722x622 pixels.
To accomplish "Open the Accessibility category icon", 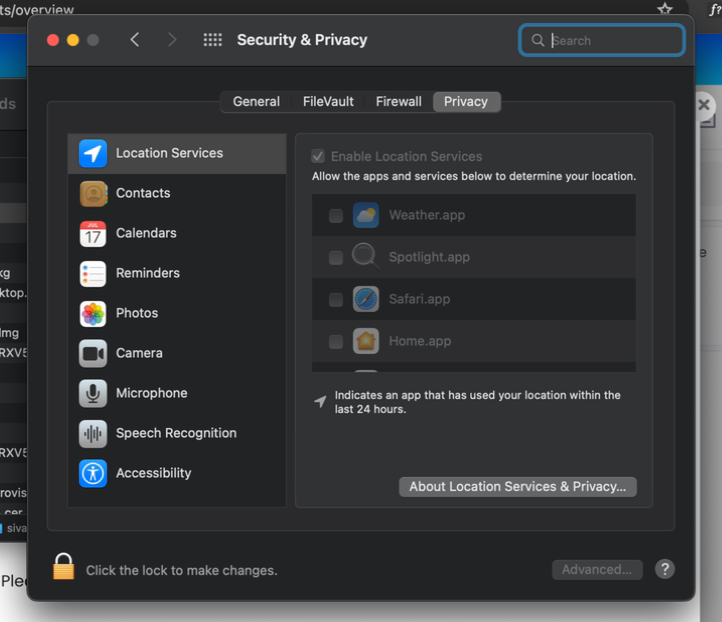I will 93,473.
